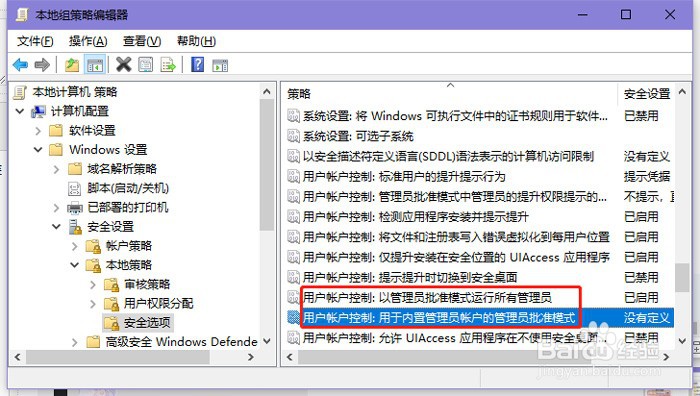Click the Back arrow toolbar icon
This screenshot has width=700, height=396.
pos(21,65)
